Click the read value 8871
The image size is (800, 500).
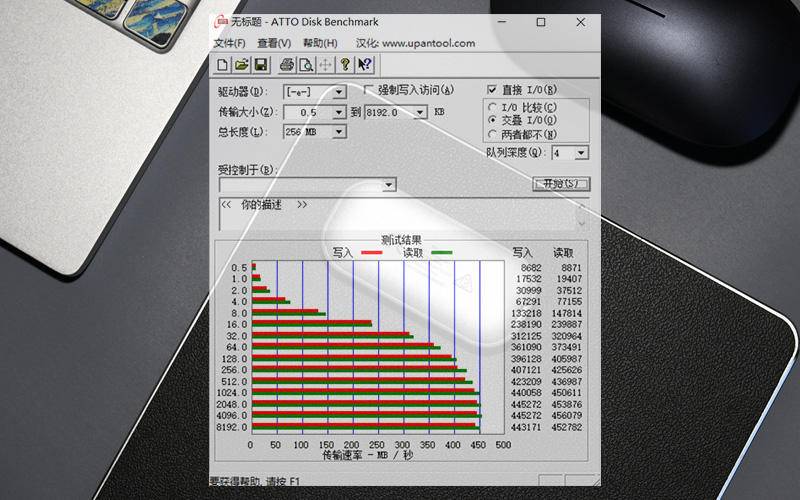(571, 268)
